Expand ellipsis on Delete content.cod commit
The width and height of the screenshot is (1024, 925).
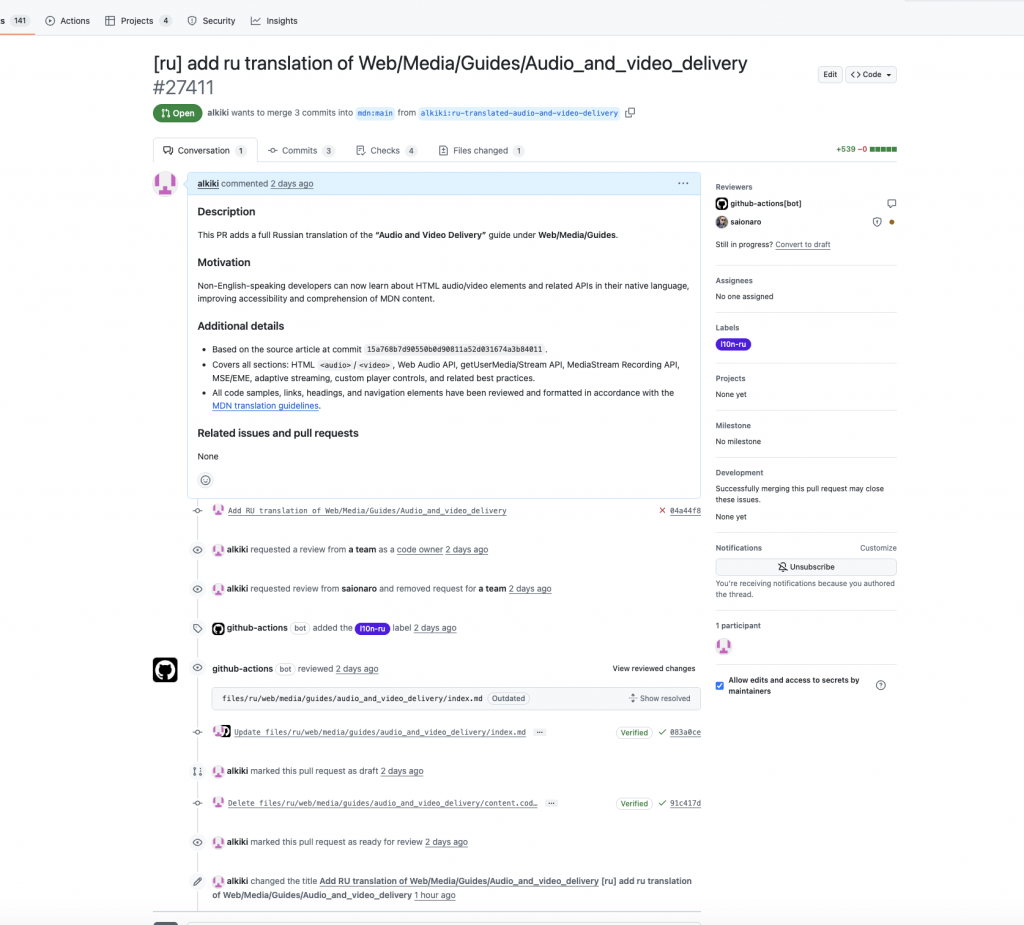click(x=551, y=803)
